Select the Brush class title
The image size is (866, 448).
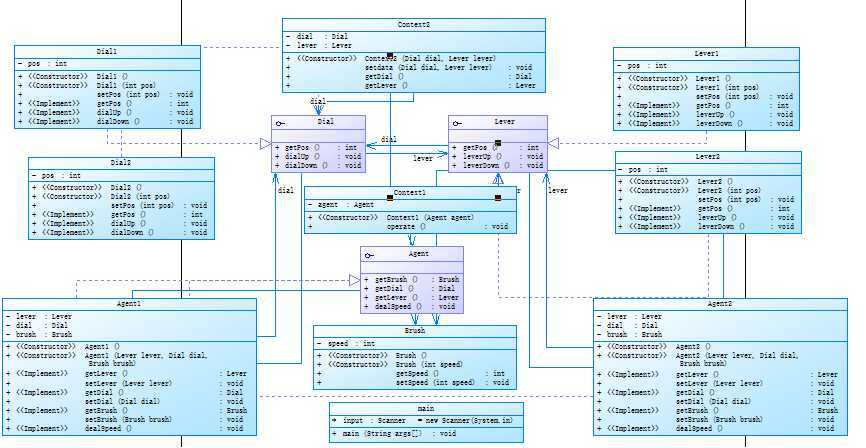tap(414, 330)
